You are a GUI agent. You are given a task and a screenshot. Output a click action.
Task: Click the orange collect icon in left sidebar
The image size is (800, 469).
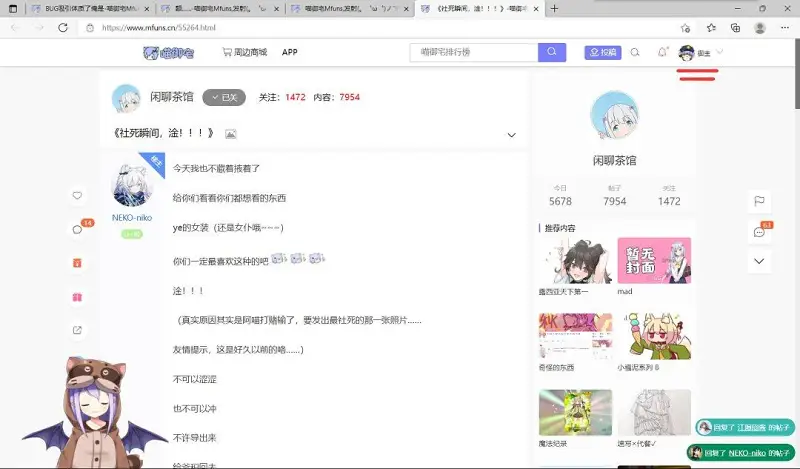pos(77,263)
